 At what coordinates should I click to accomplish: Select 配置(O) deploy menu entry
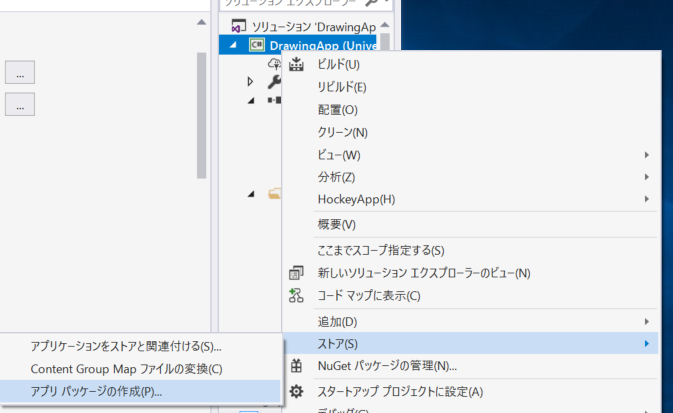click(471, 110)
